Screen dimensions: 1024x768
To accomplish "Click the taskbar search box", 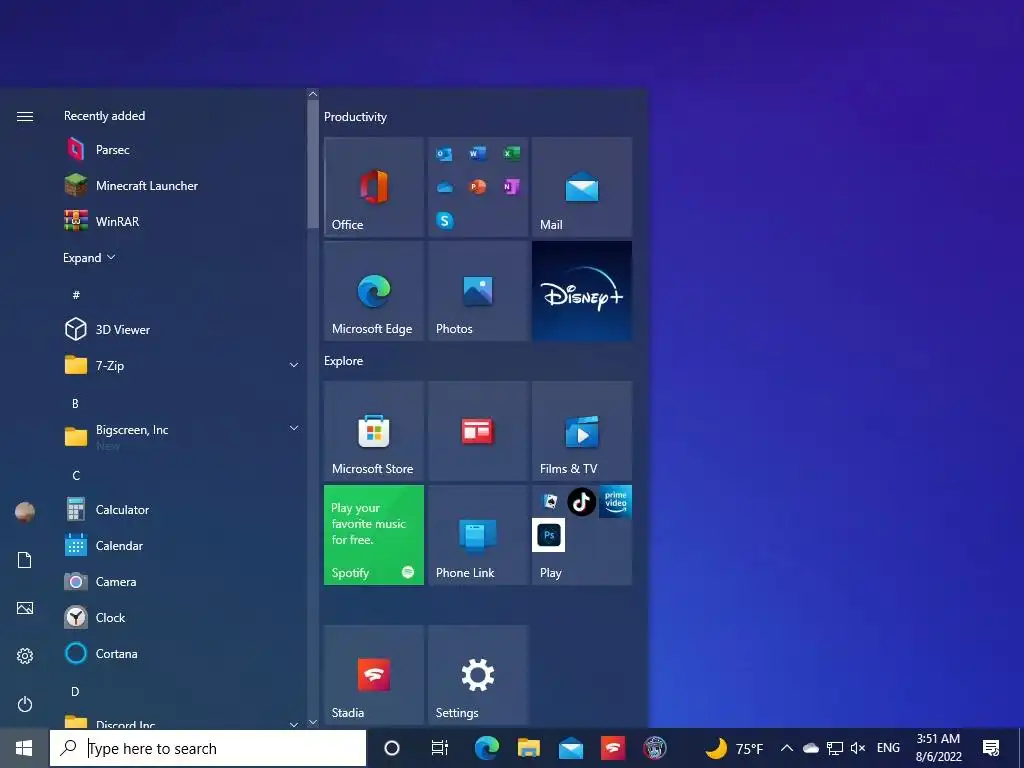I will pyautogui.click(x=208, y=748).
